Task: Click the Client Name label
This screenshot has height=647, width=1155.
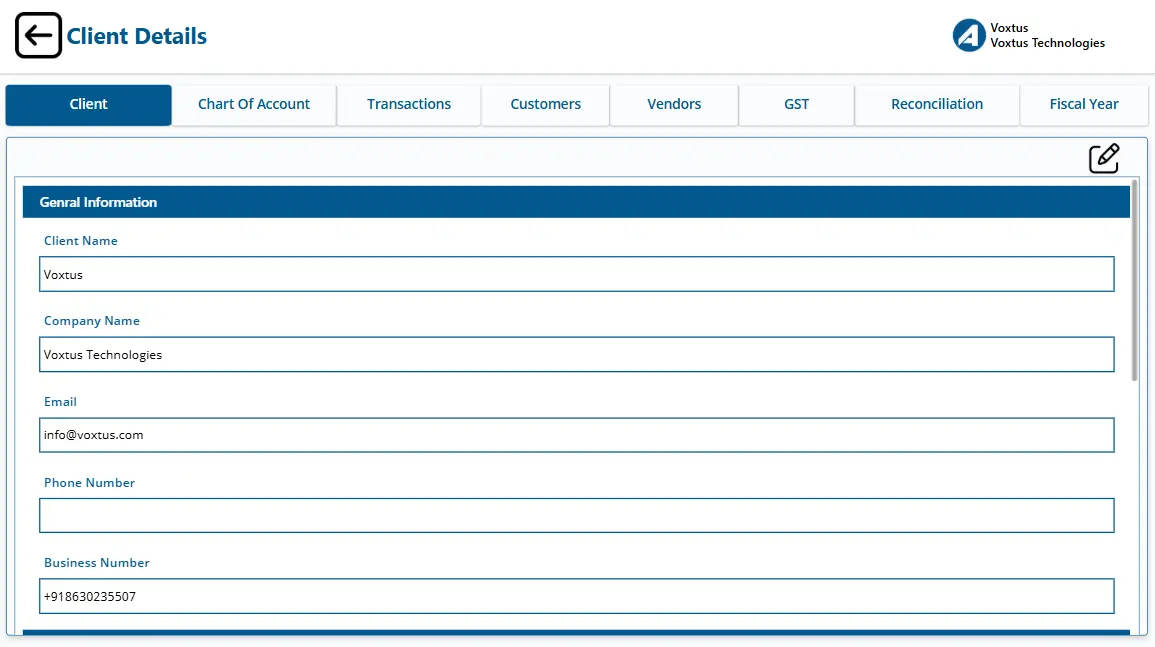Action: [80, 241]
